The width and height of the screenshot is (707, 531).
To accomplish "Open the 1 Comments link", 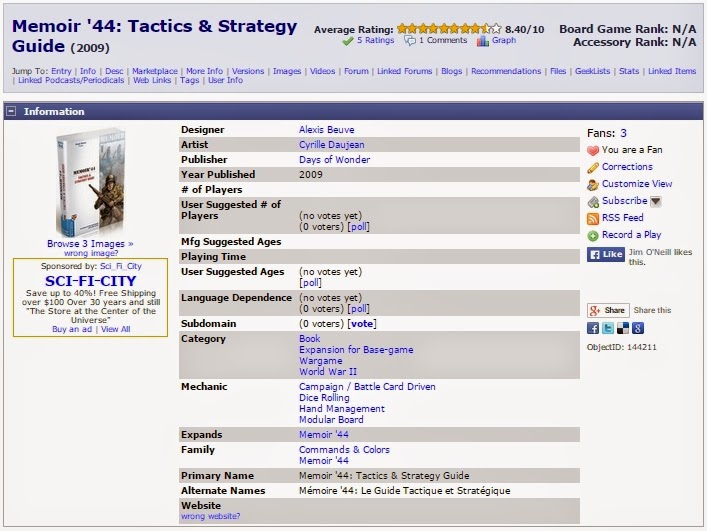I will pyautogui.click(x=443, y=41).
